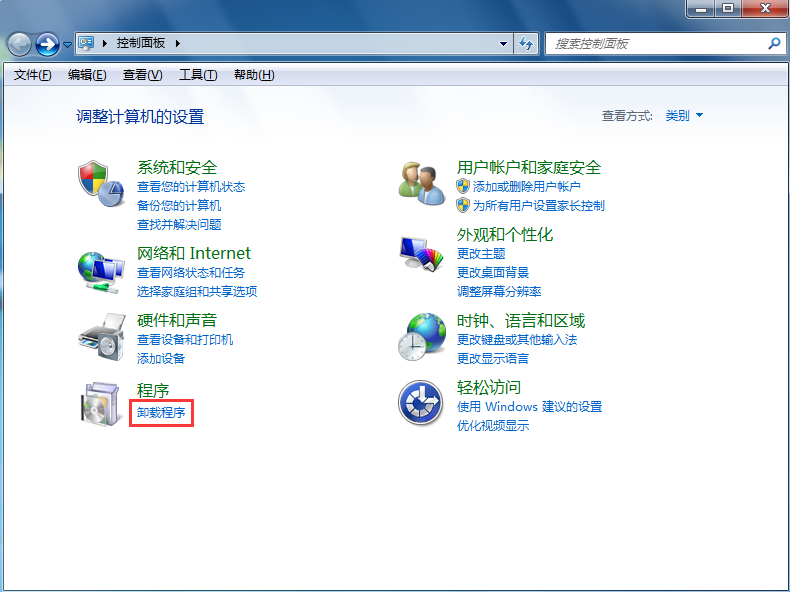
Task: Open the 硬件和声音 heading link
Action: pos(177,320)
